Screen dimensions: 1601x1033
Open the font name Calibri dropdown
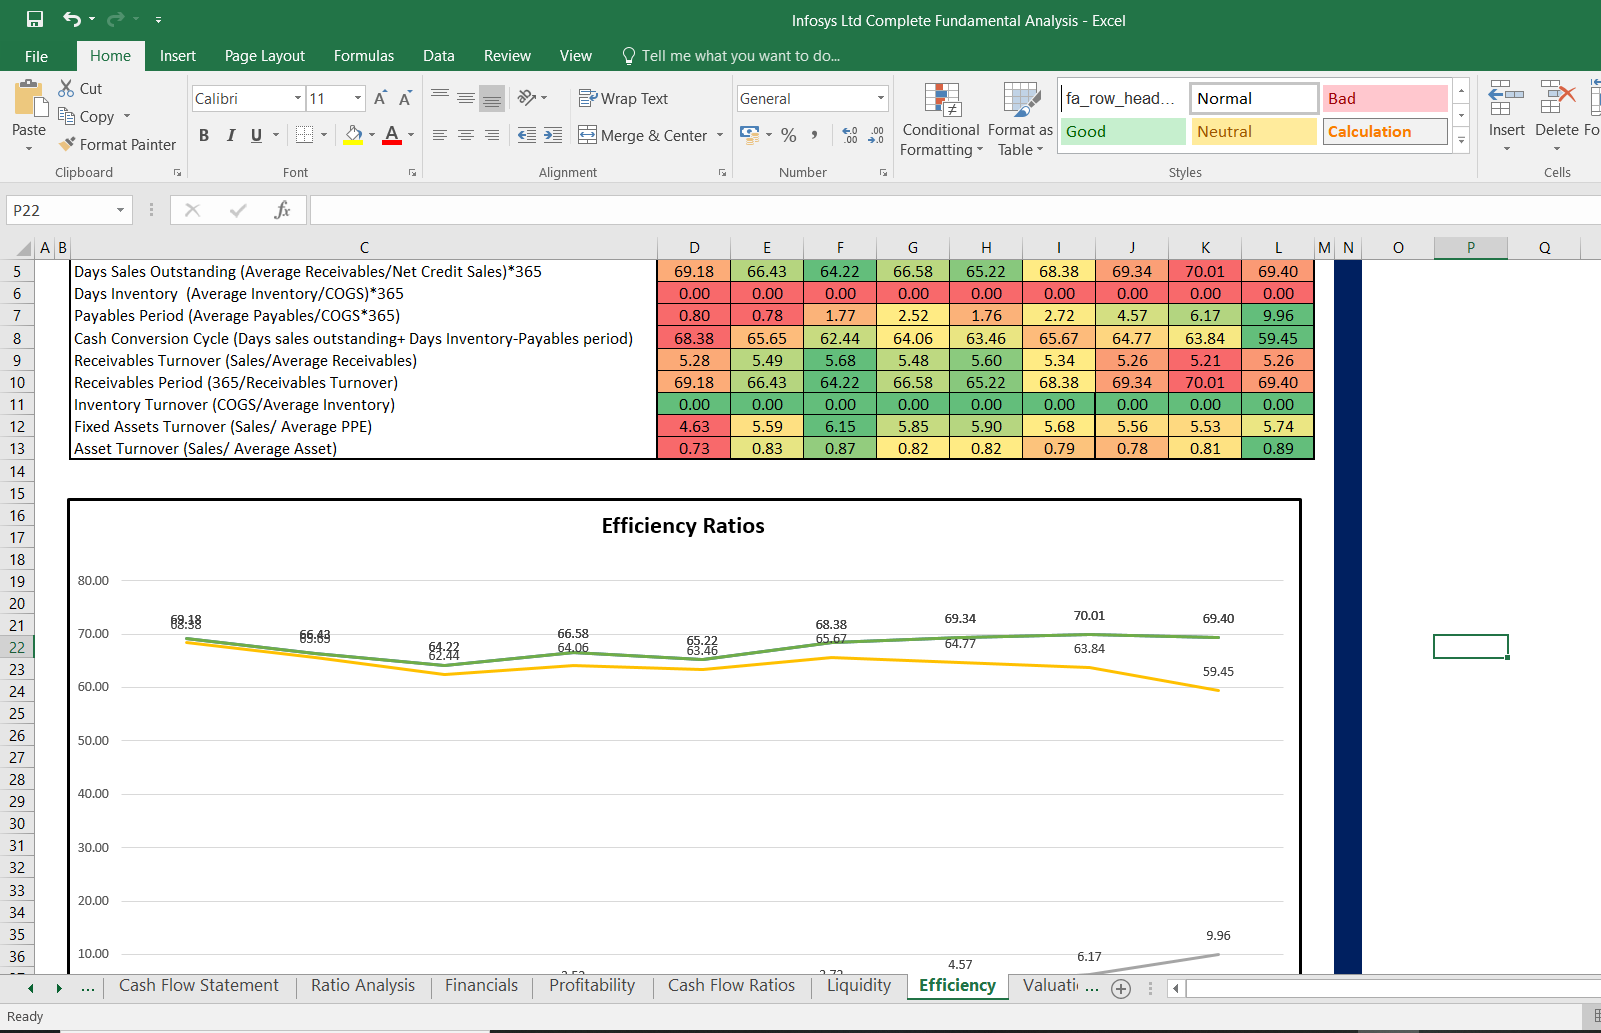click(x=298, y=98)
